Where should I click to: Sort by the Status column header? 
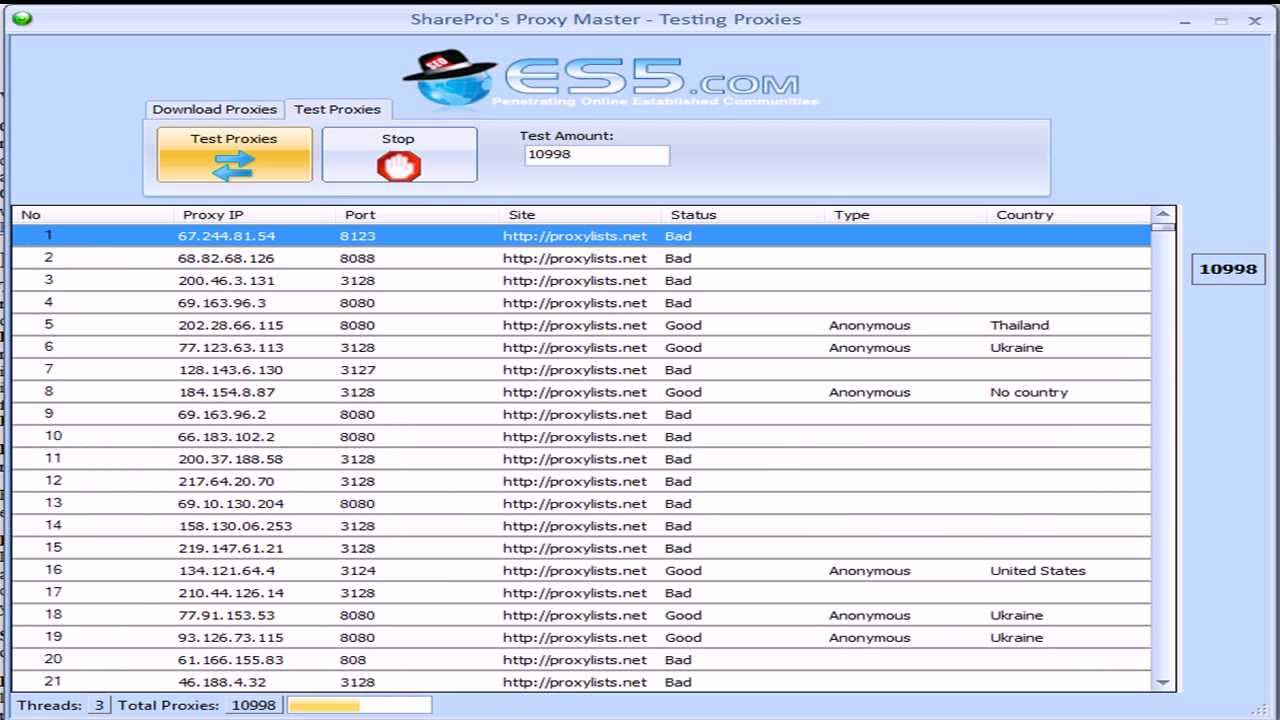(x=743, y=215)
